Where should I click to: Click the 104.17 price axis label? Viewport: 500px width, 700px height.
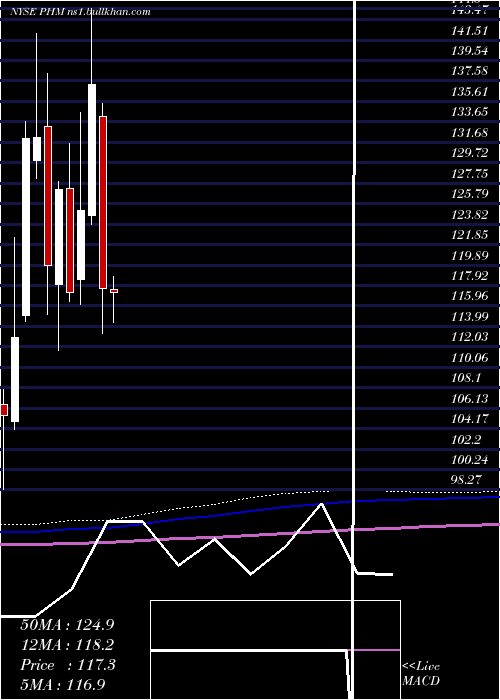(470, 420)
